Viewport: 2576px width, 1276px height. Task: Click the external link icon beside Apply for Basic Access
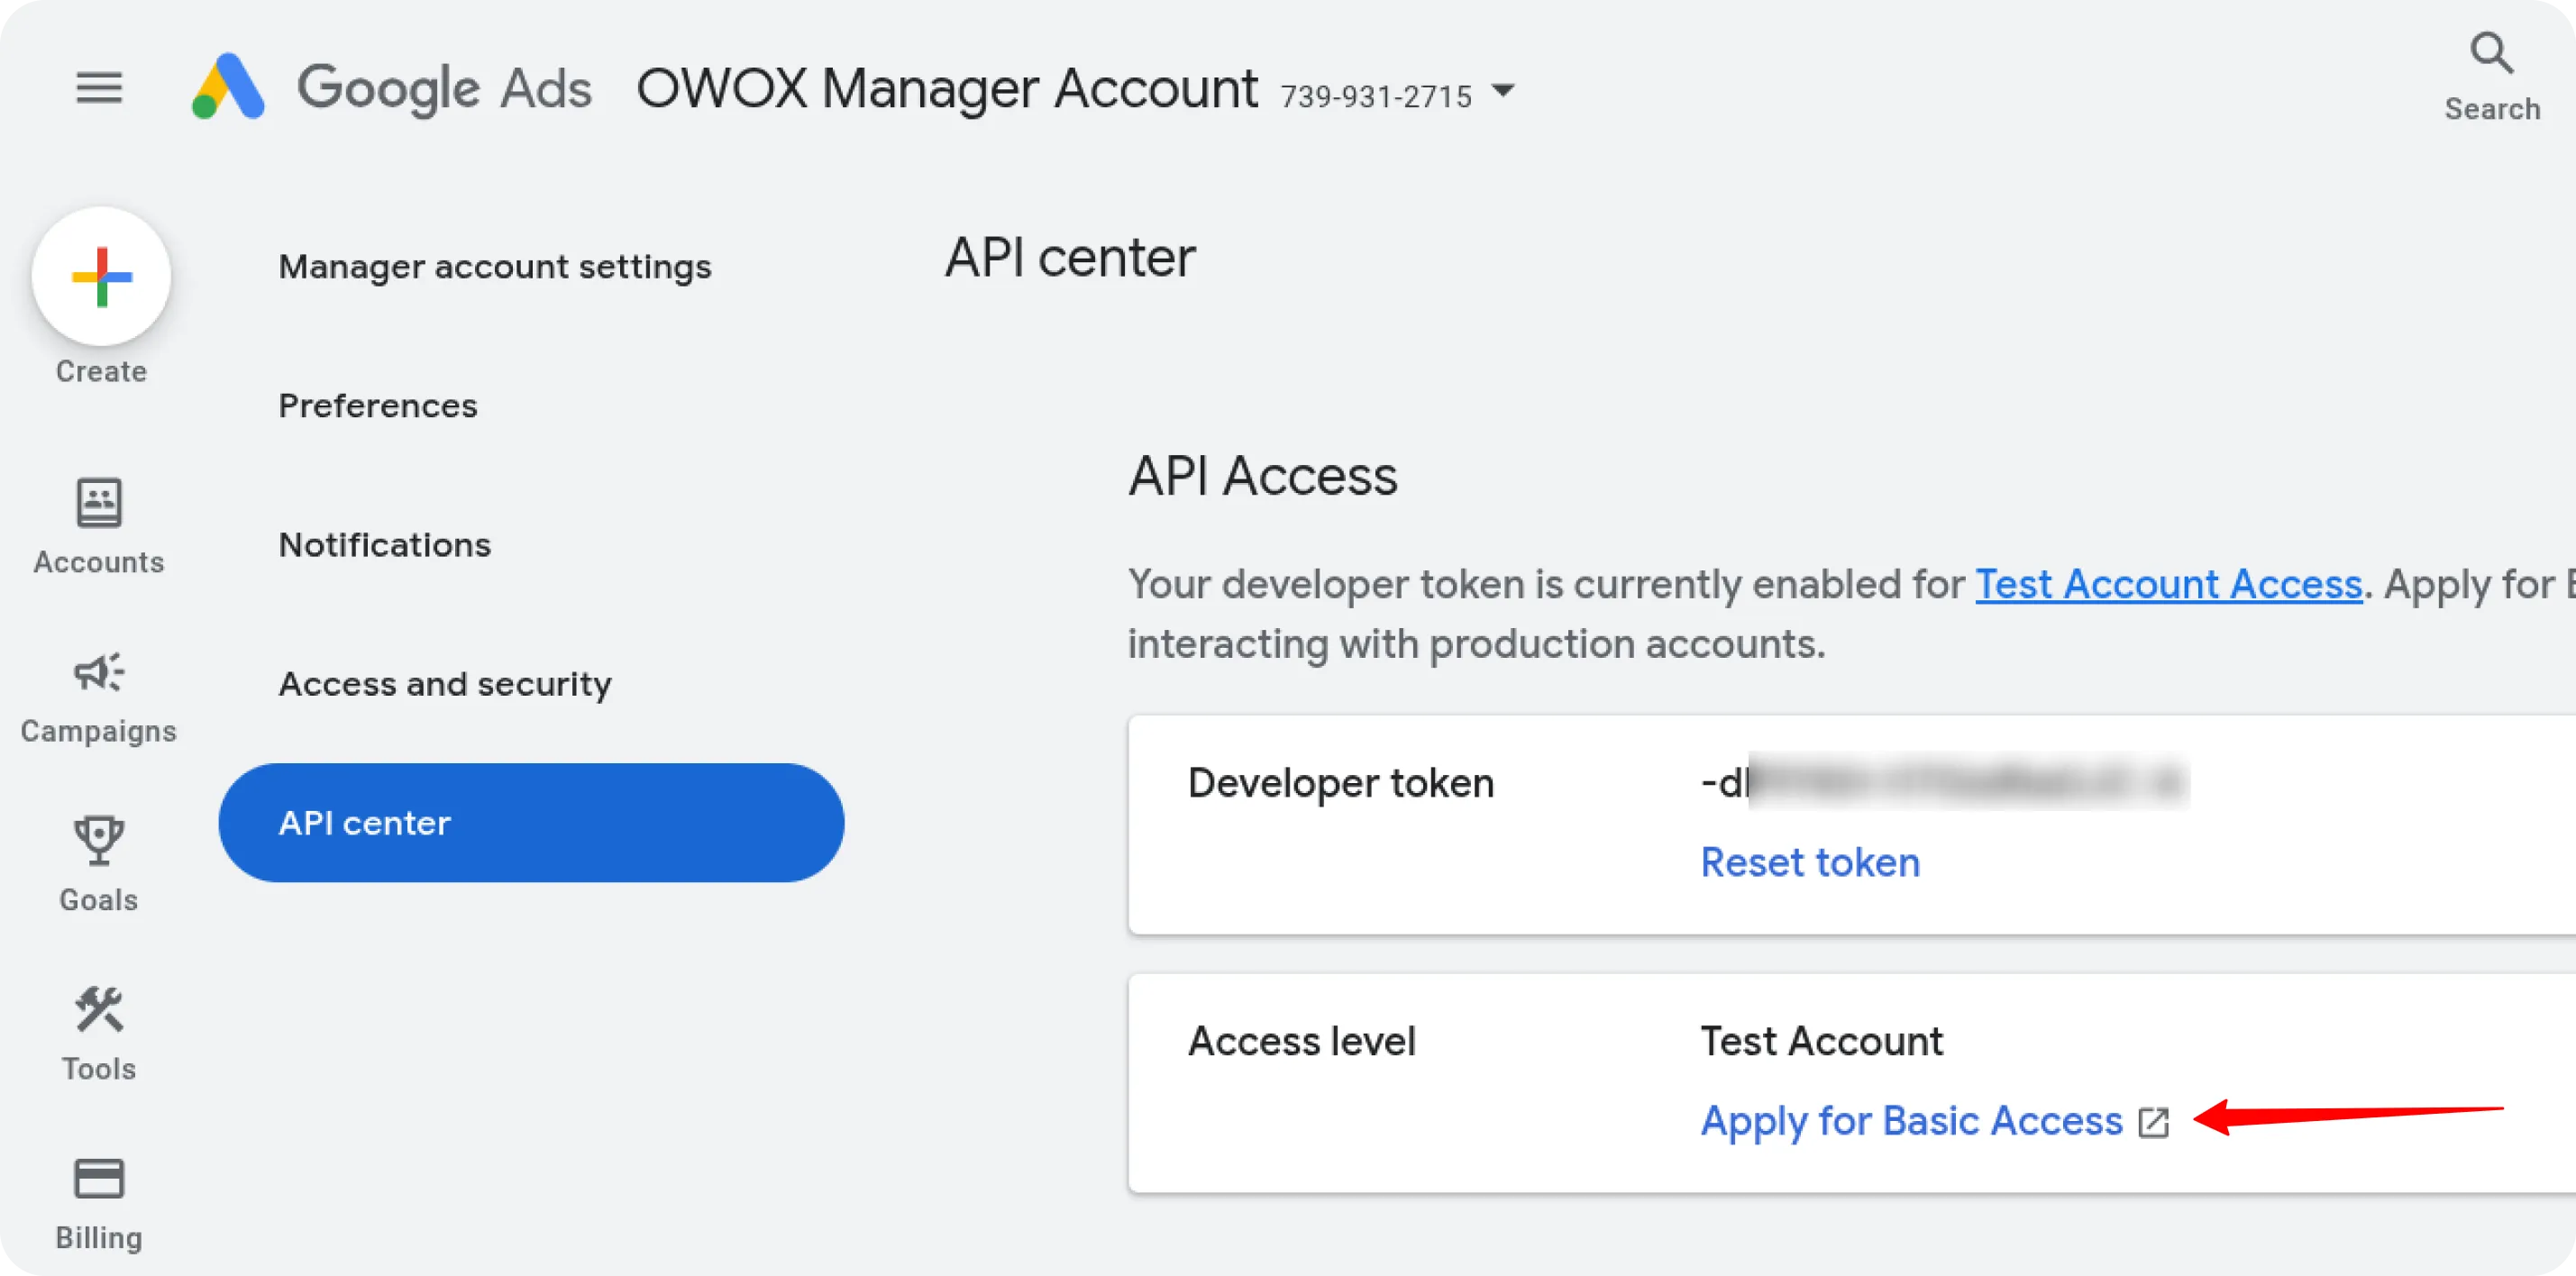click(x=2153, y=1122)
